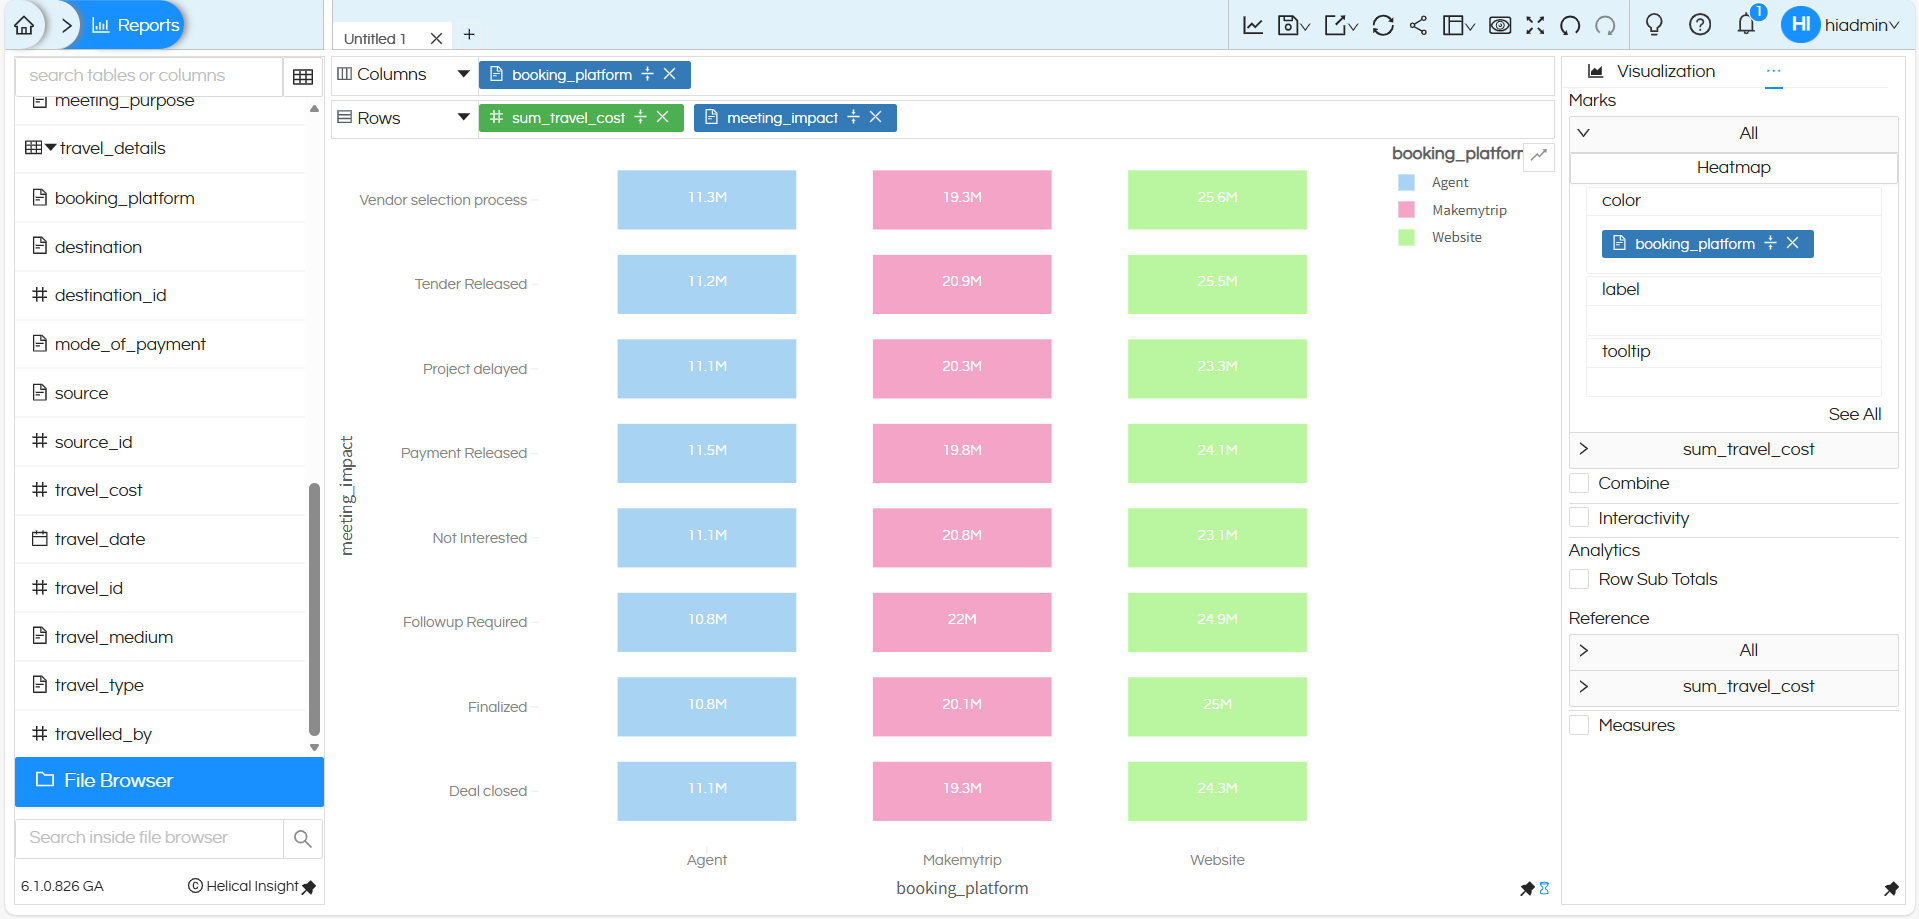1919x919 pixels.
Task: Expand the sum_travel_cost section under Marks
Action: point(1584,449)
